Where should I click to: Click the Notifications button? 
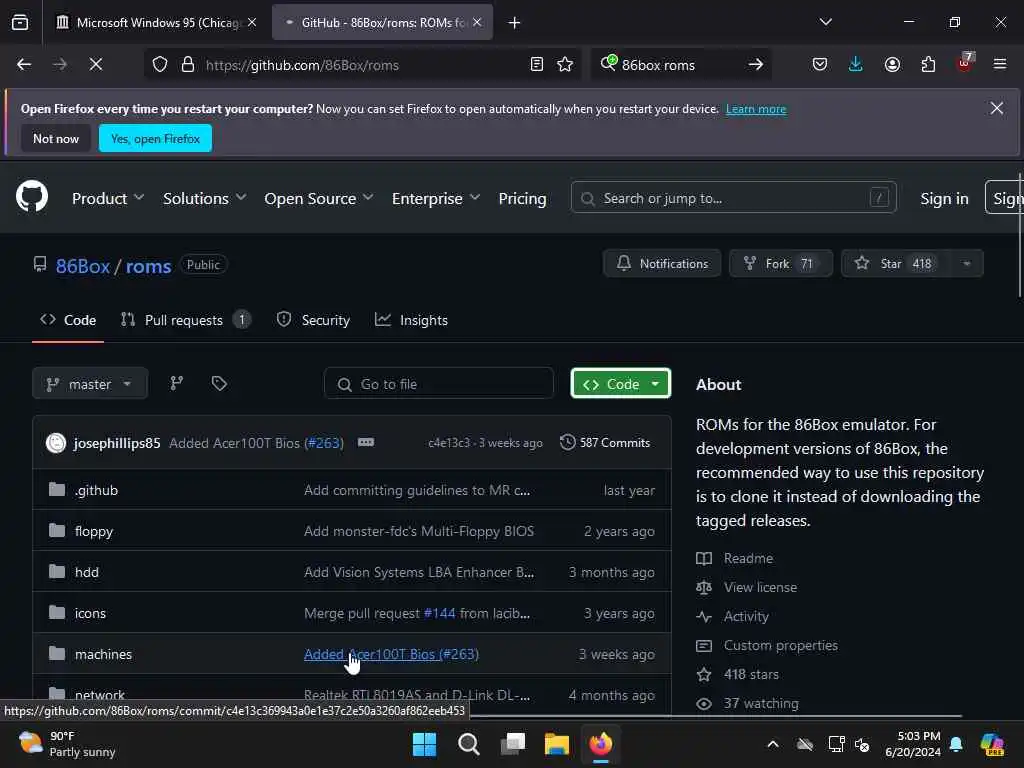coord(662,264)
